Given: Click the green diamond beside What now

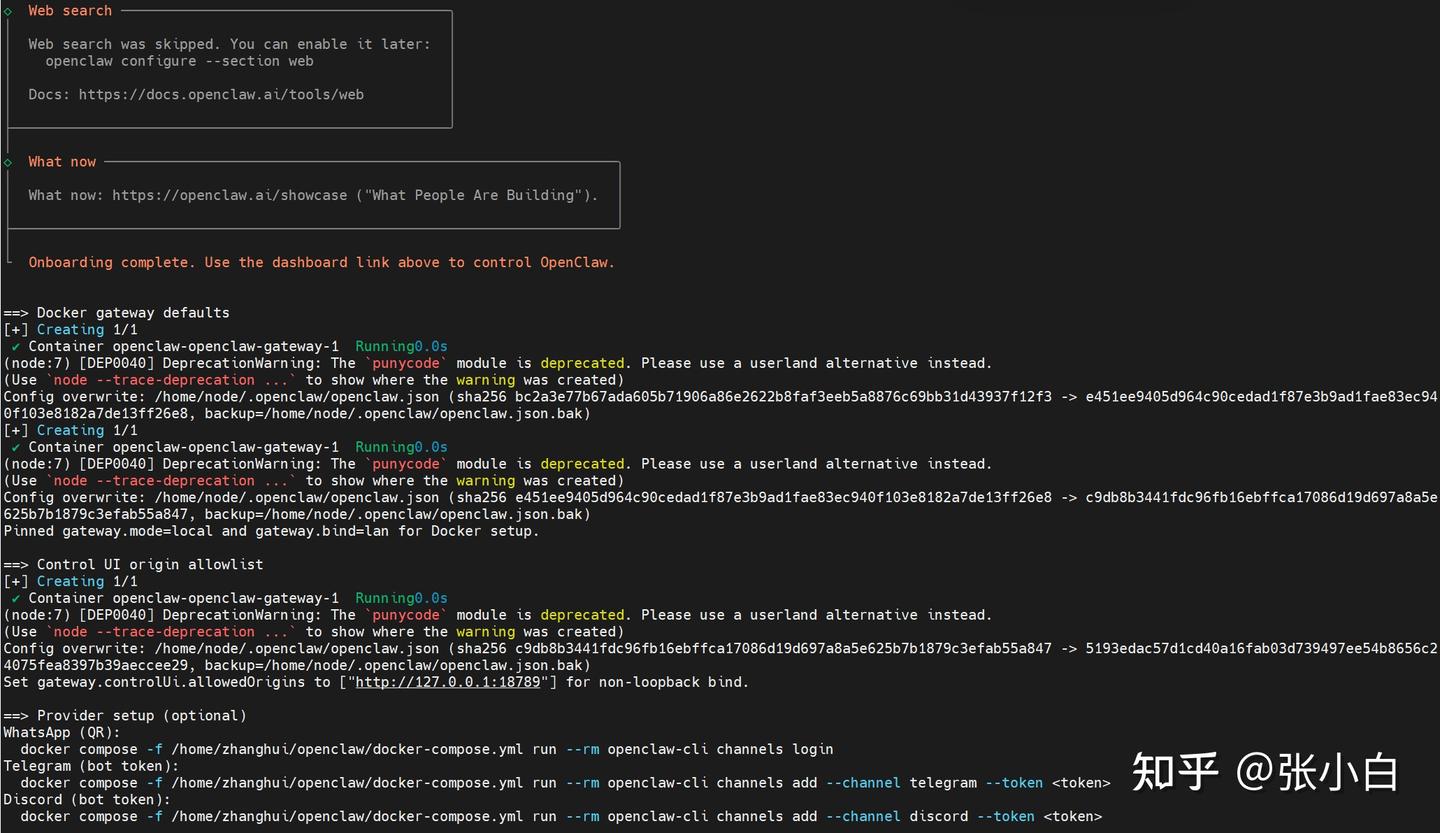Looking at the screenshot, I should coord(8,162).
